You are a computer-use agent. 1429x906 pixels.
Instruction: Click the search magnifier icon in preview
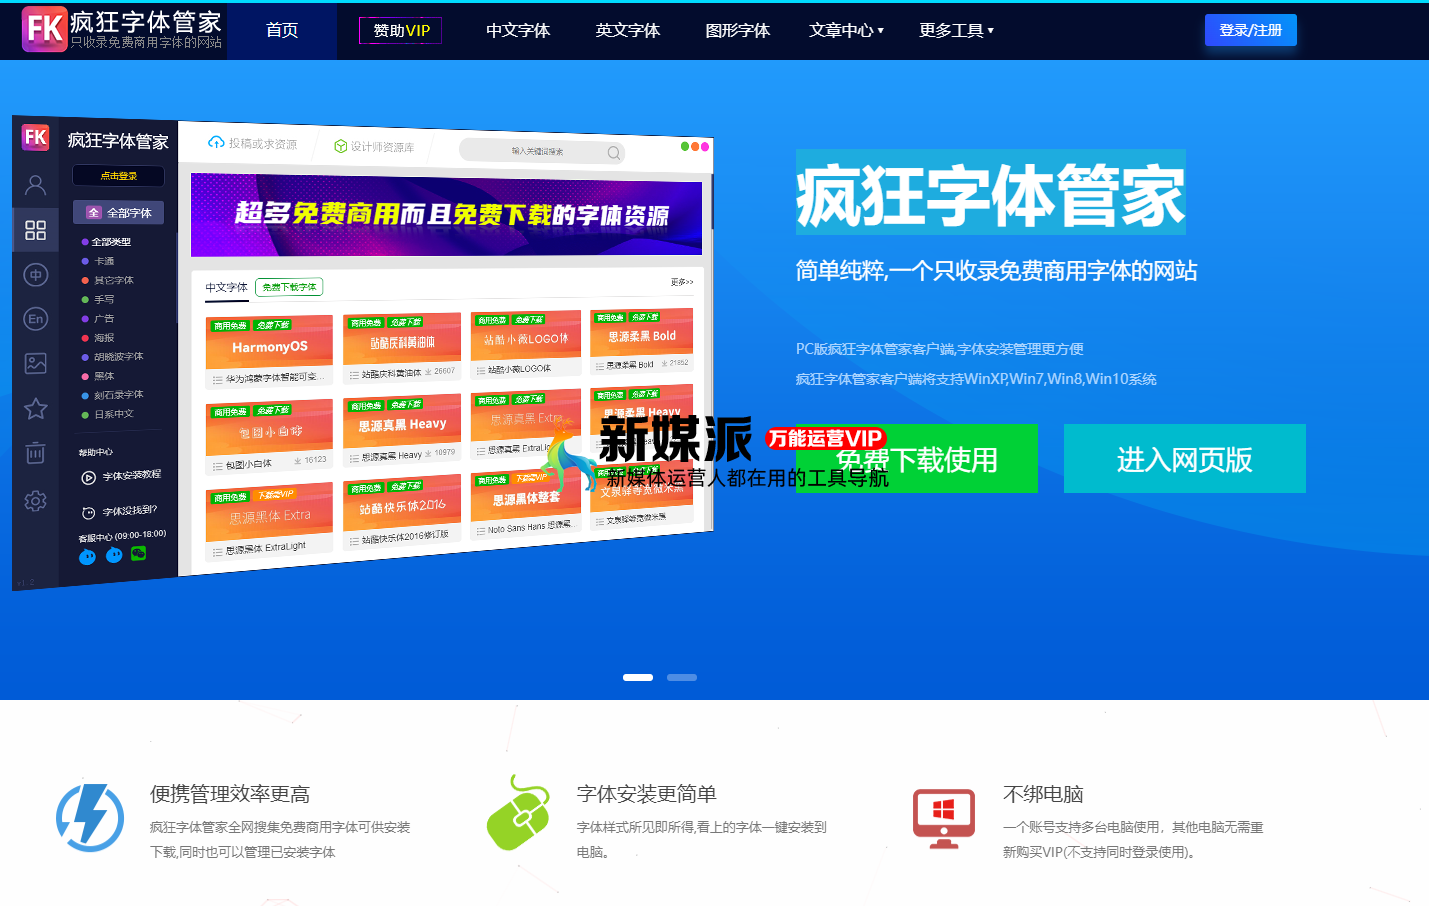(x=614, y=153)
